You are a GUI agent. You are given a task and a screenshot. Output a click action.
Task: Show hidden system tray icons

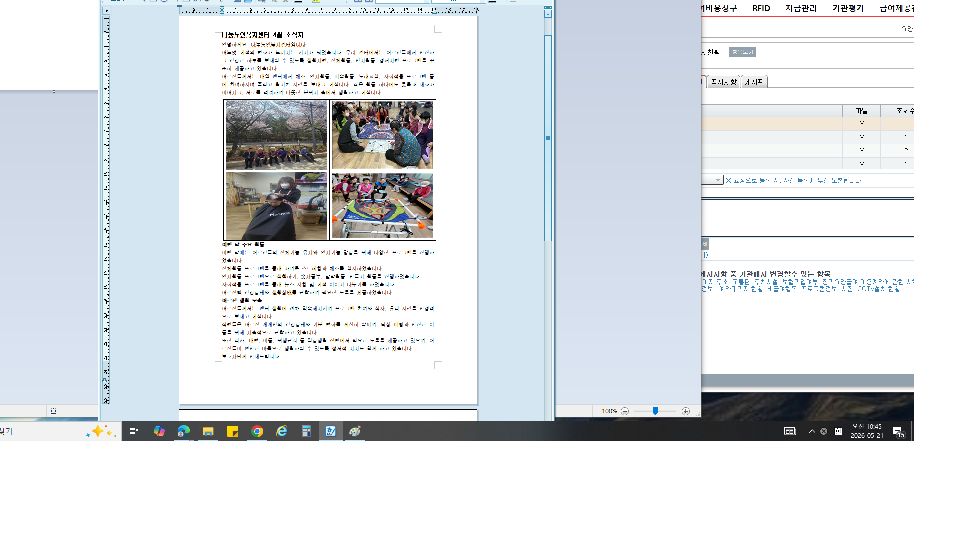point(812,432)
